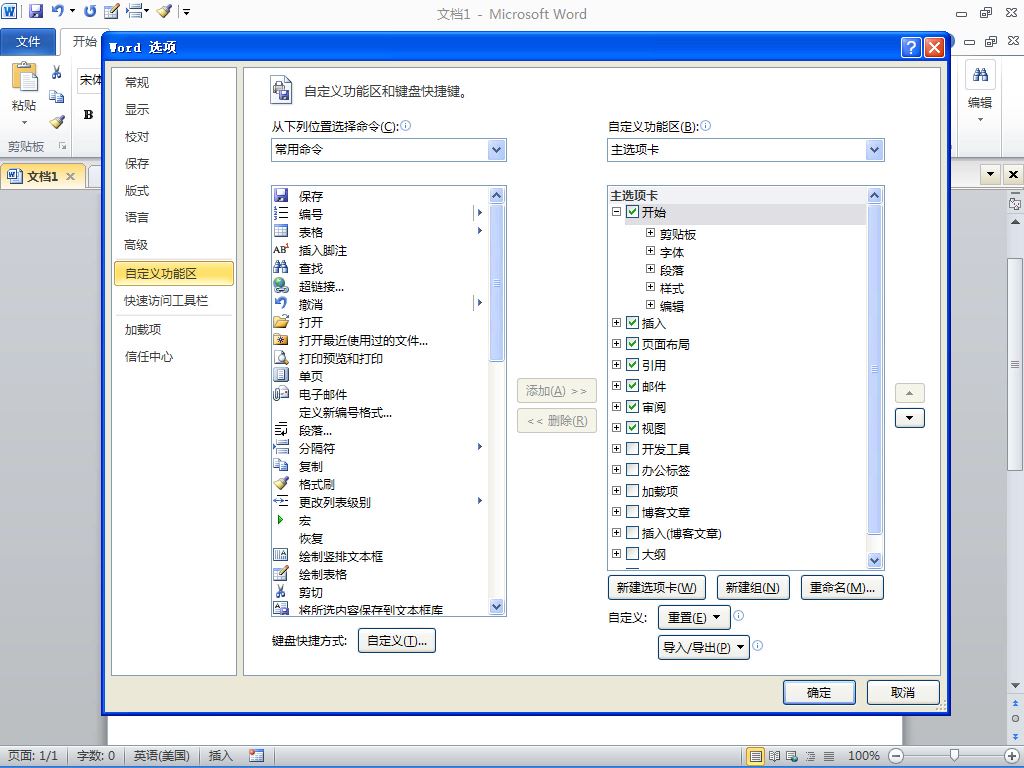
Task: Choose the 电子邮件 command icon
Action: coord(281,393)
